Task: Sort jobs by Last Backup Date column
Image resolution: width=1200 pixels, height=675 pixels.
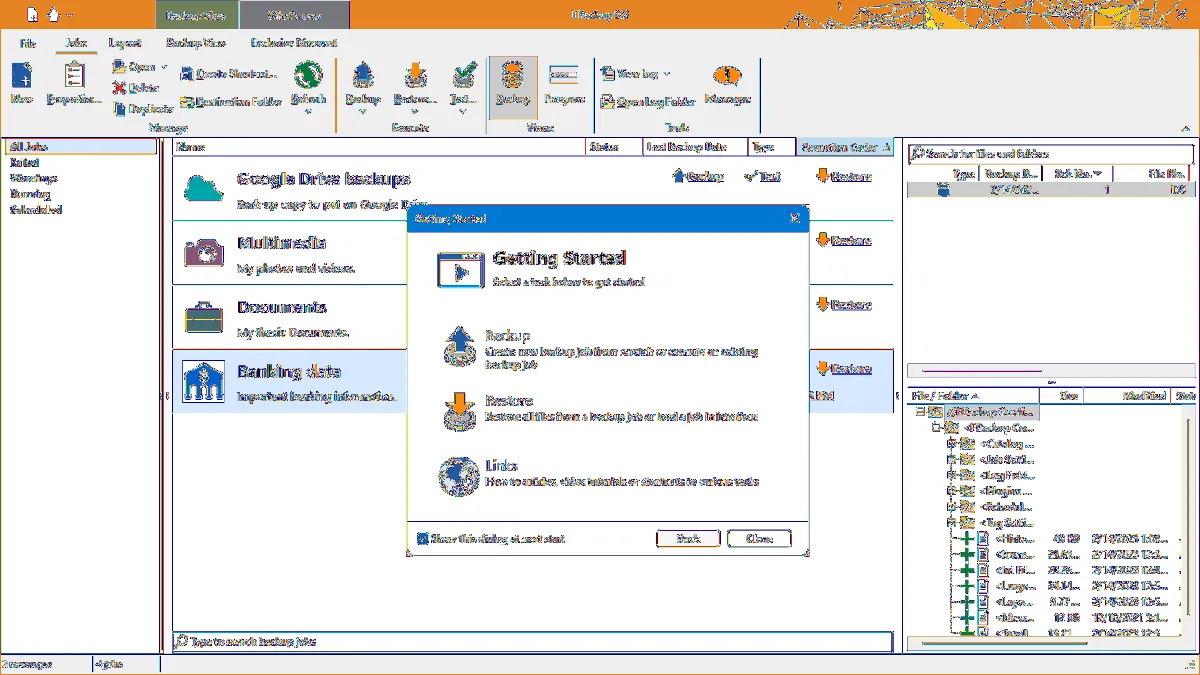Action: [x=694, y=147]
